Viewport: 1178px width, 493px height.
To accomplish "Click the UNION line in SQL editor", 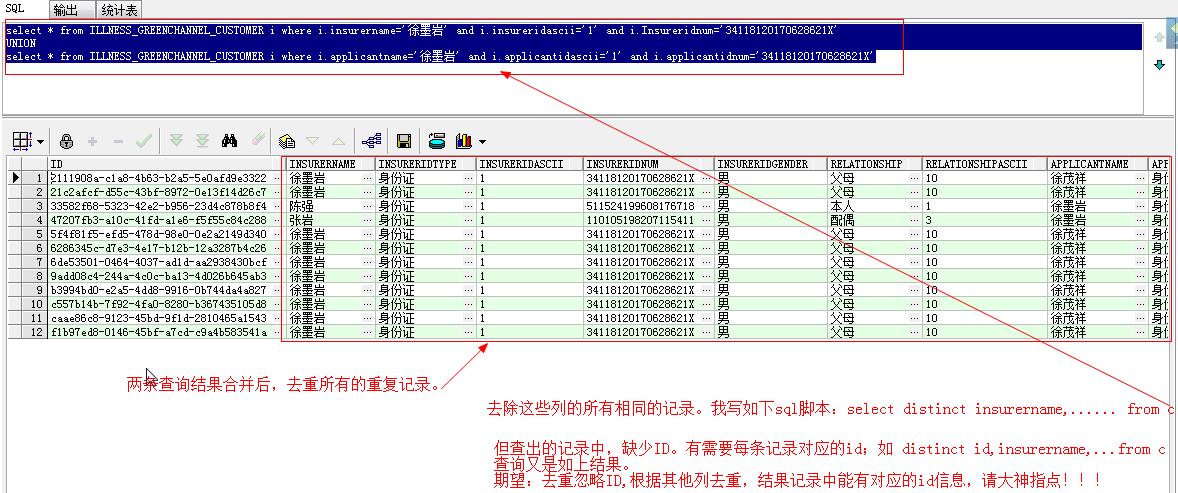I will click(21, 44).
